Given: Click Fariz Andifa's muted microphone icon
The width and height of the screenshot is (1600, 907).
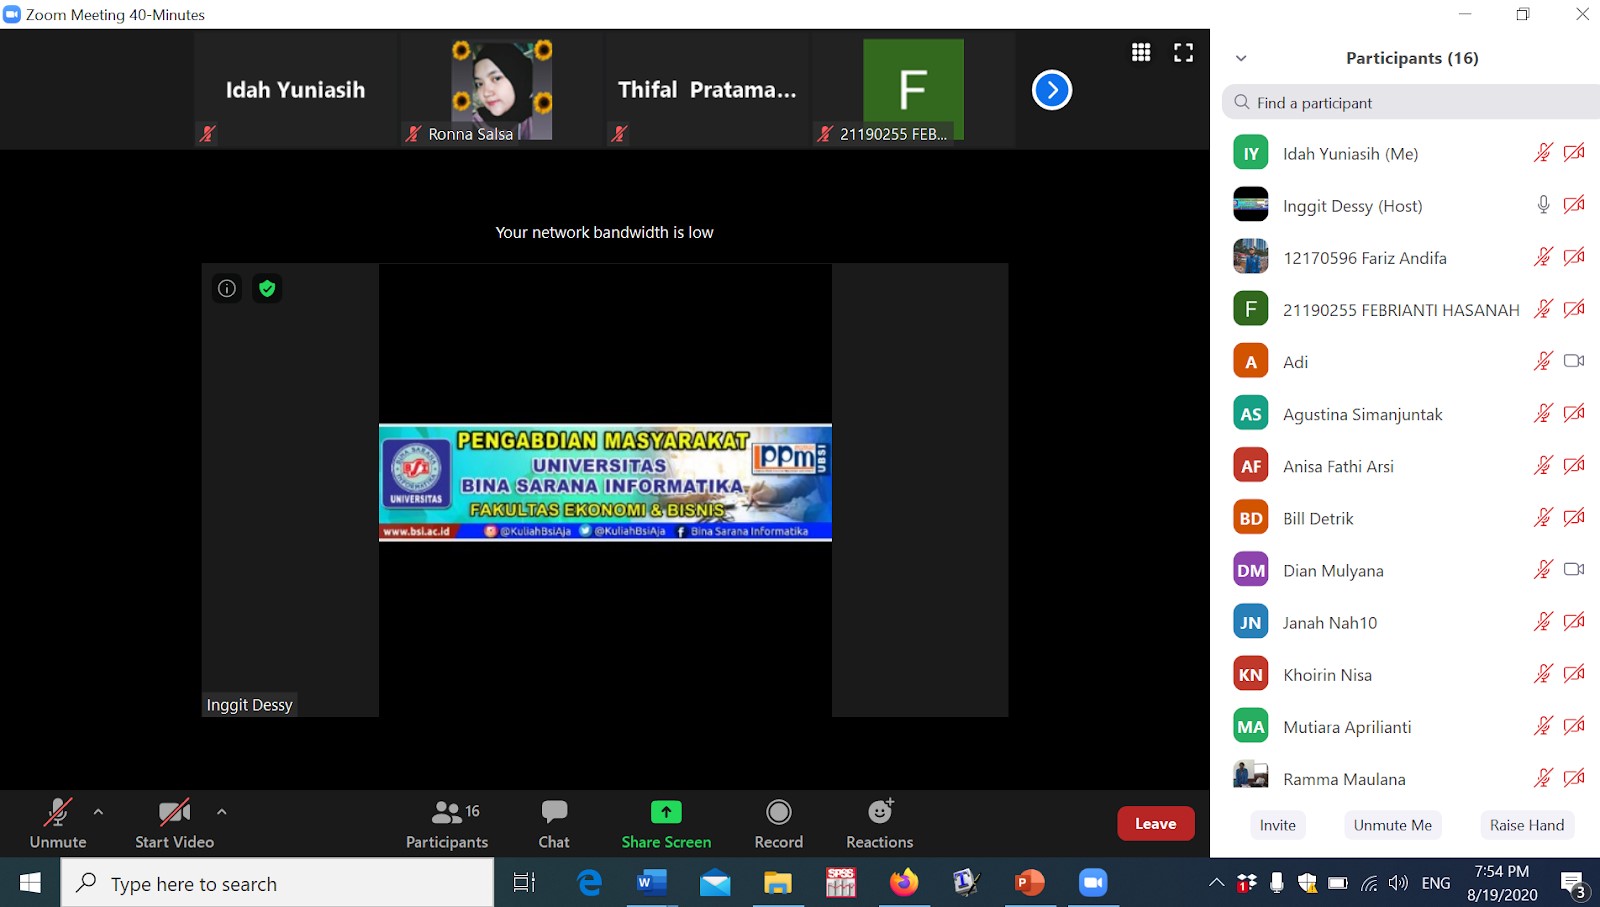Looking at the screenshot, I should (x=1543, y=257).
